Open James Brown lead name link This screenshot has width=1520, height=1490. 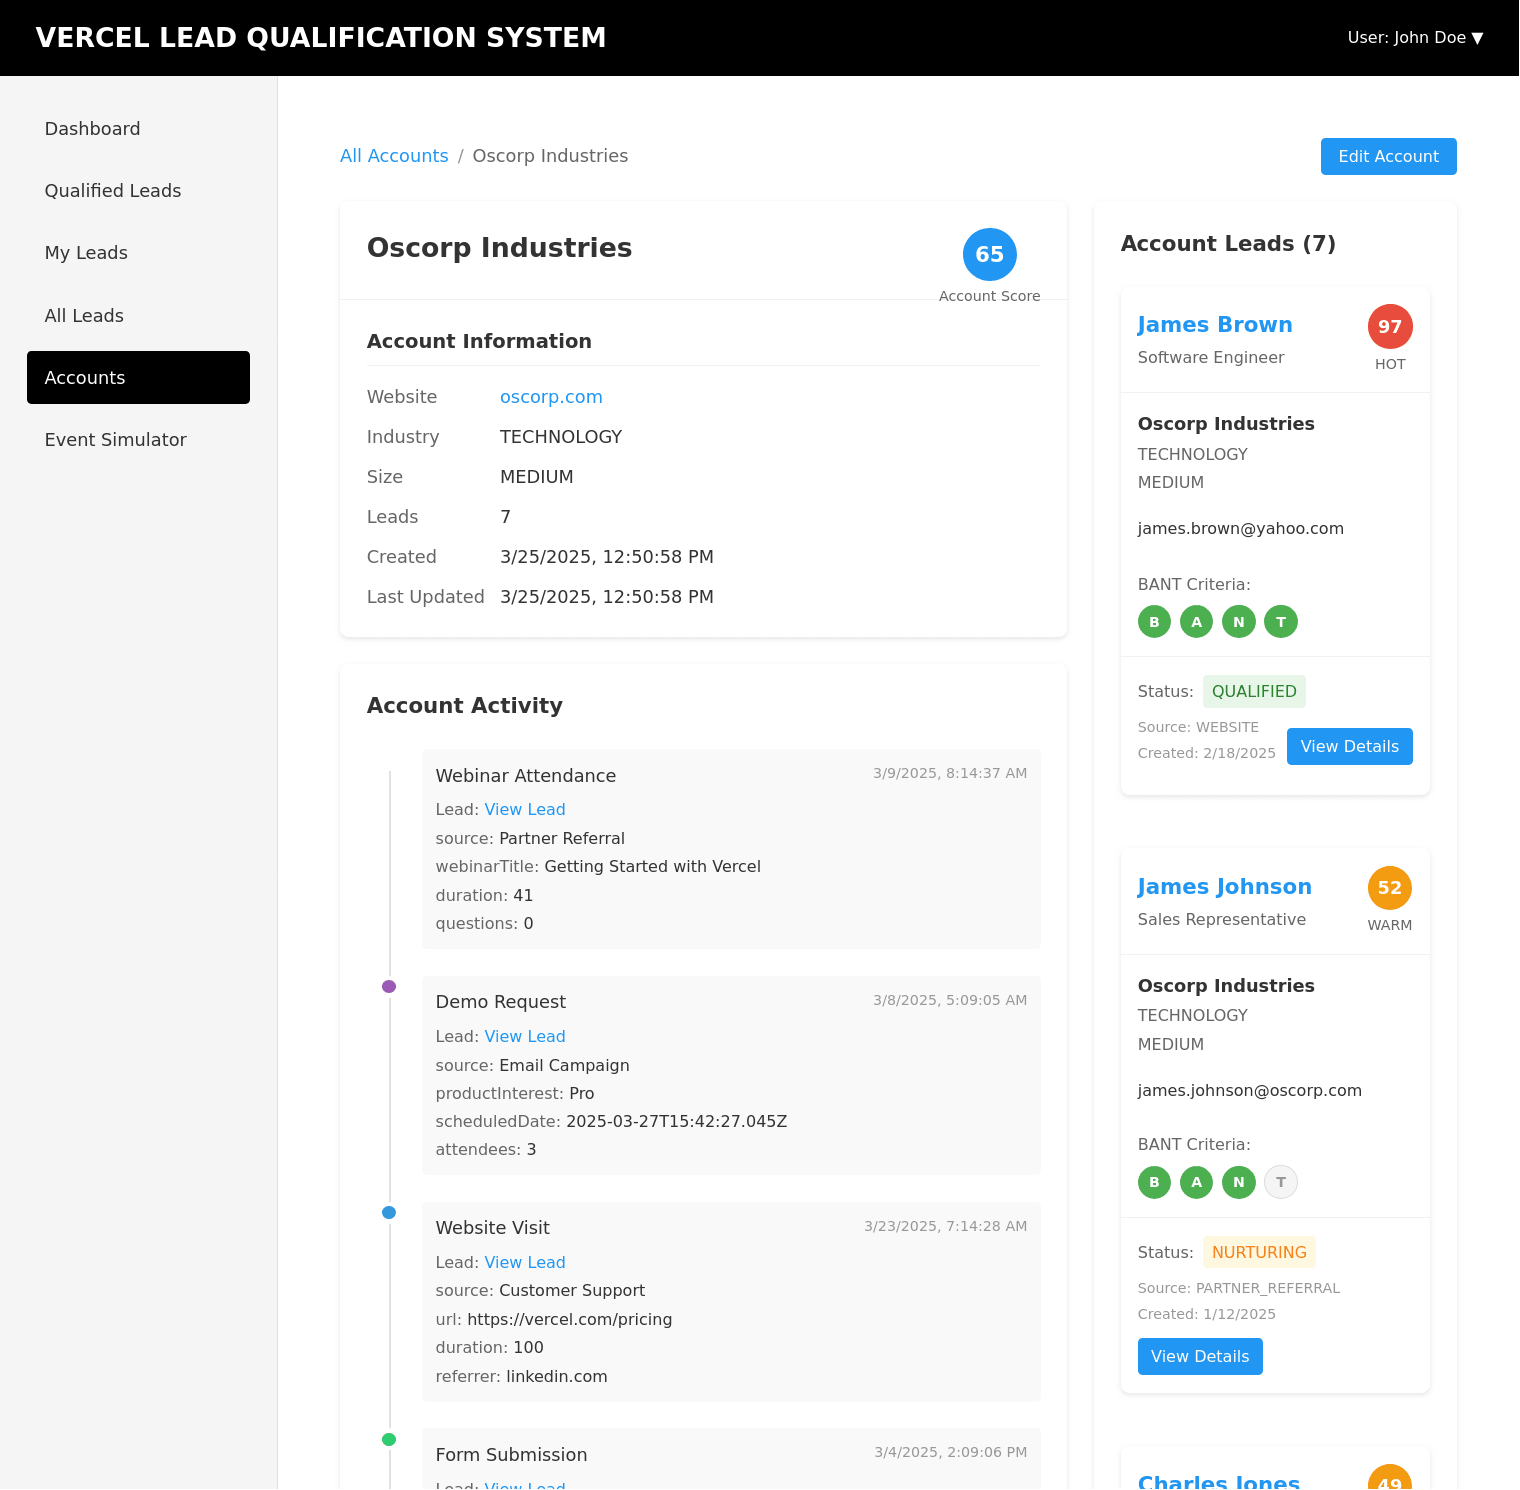coord(1215,325)
